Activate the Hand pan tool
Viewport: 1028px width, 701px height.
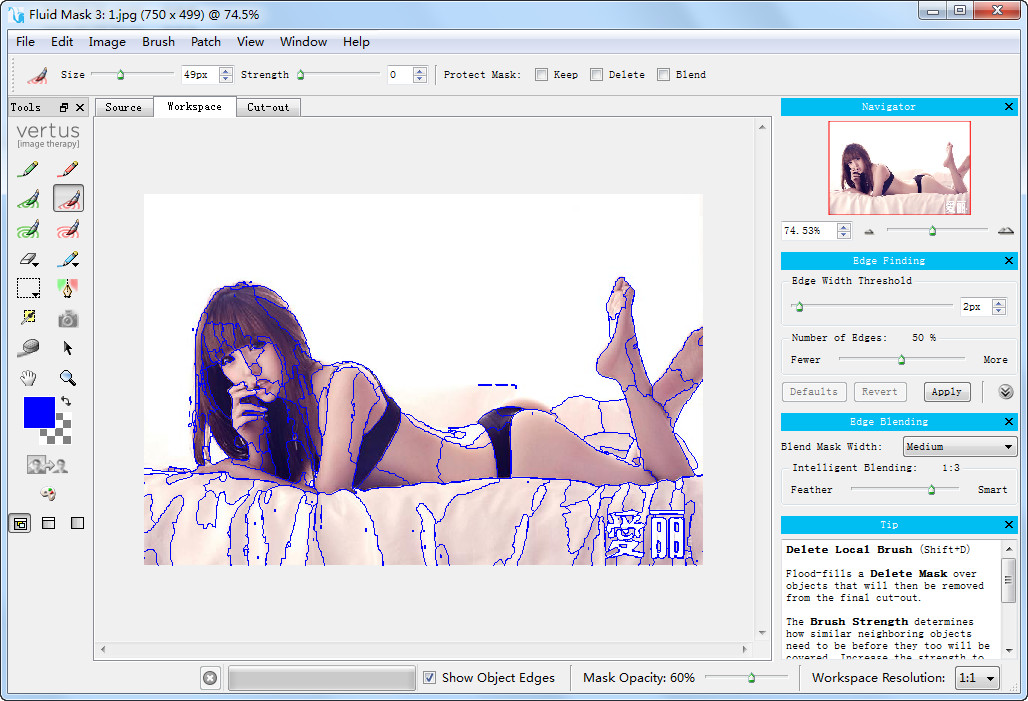tap(28, 378)
